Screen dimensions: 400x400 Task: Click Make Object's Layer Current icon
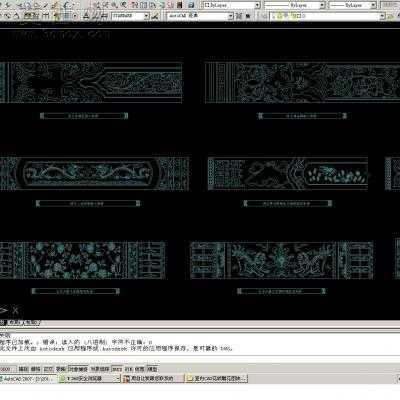pos(390,16)
